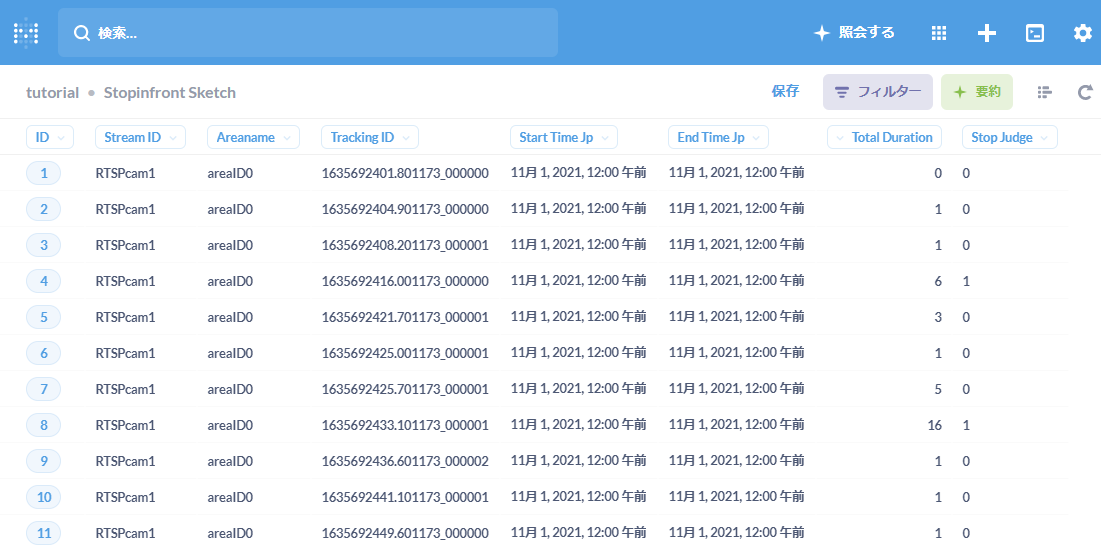This screenshot has width=1101, height=545.
Task: Click the search input field
Action: [308, 33]
